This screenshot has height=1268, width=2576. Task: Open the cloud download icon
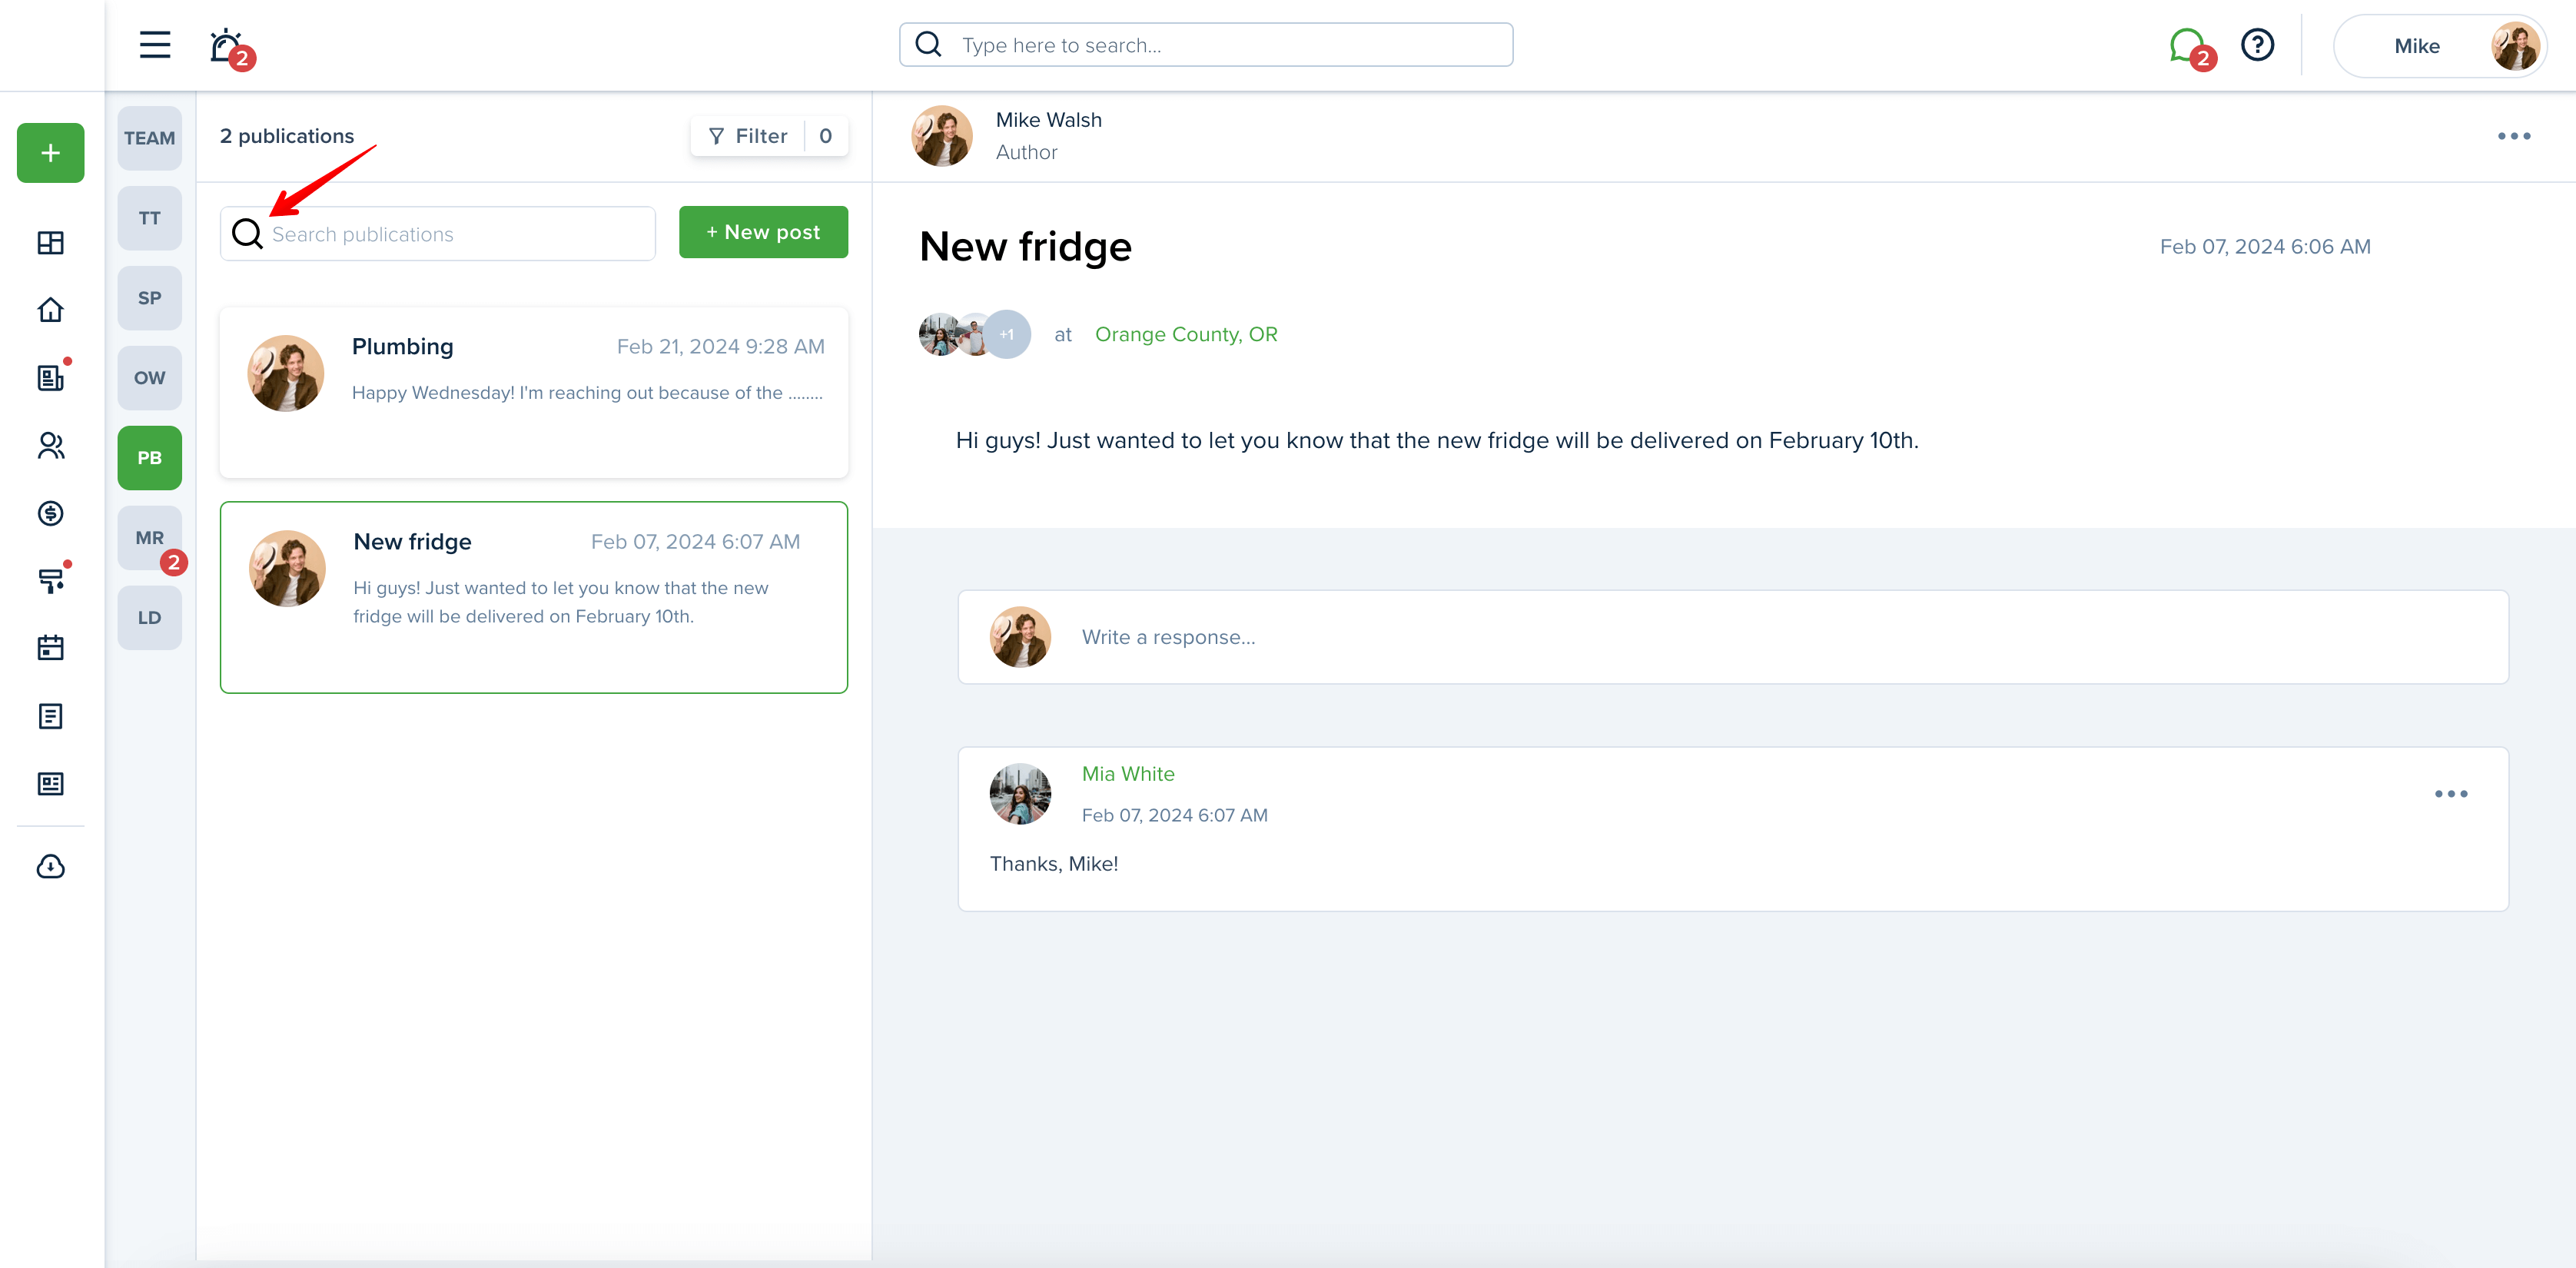click(x=51, y=866)
